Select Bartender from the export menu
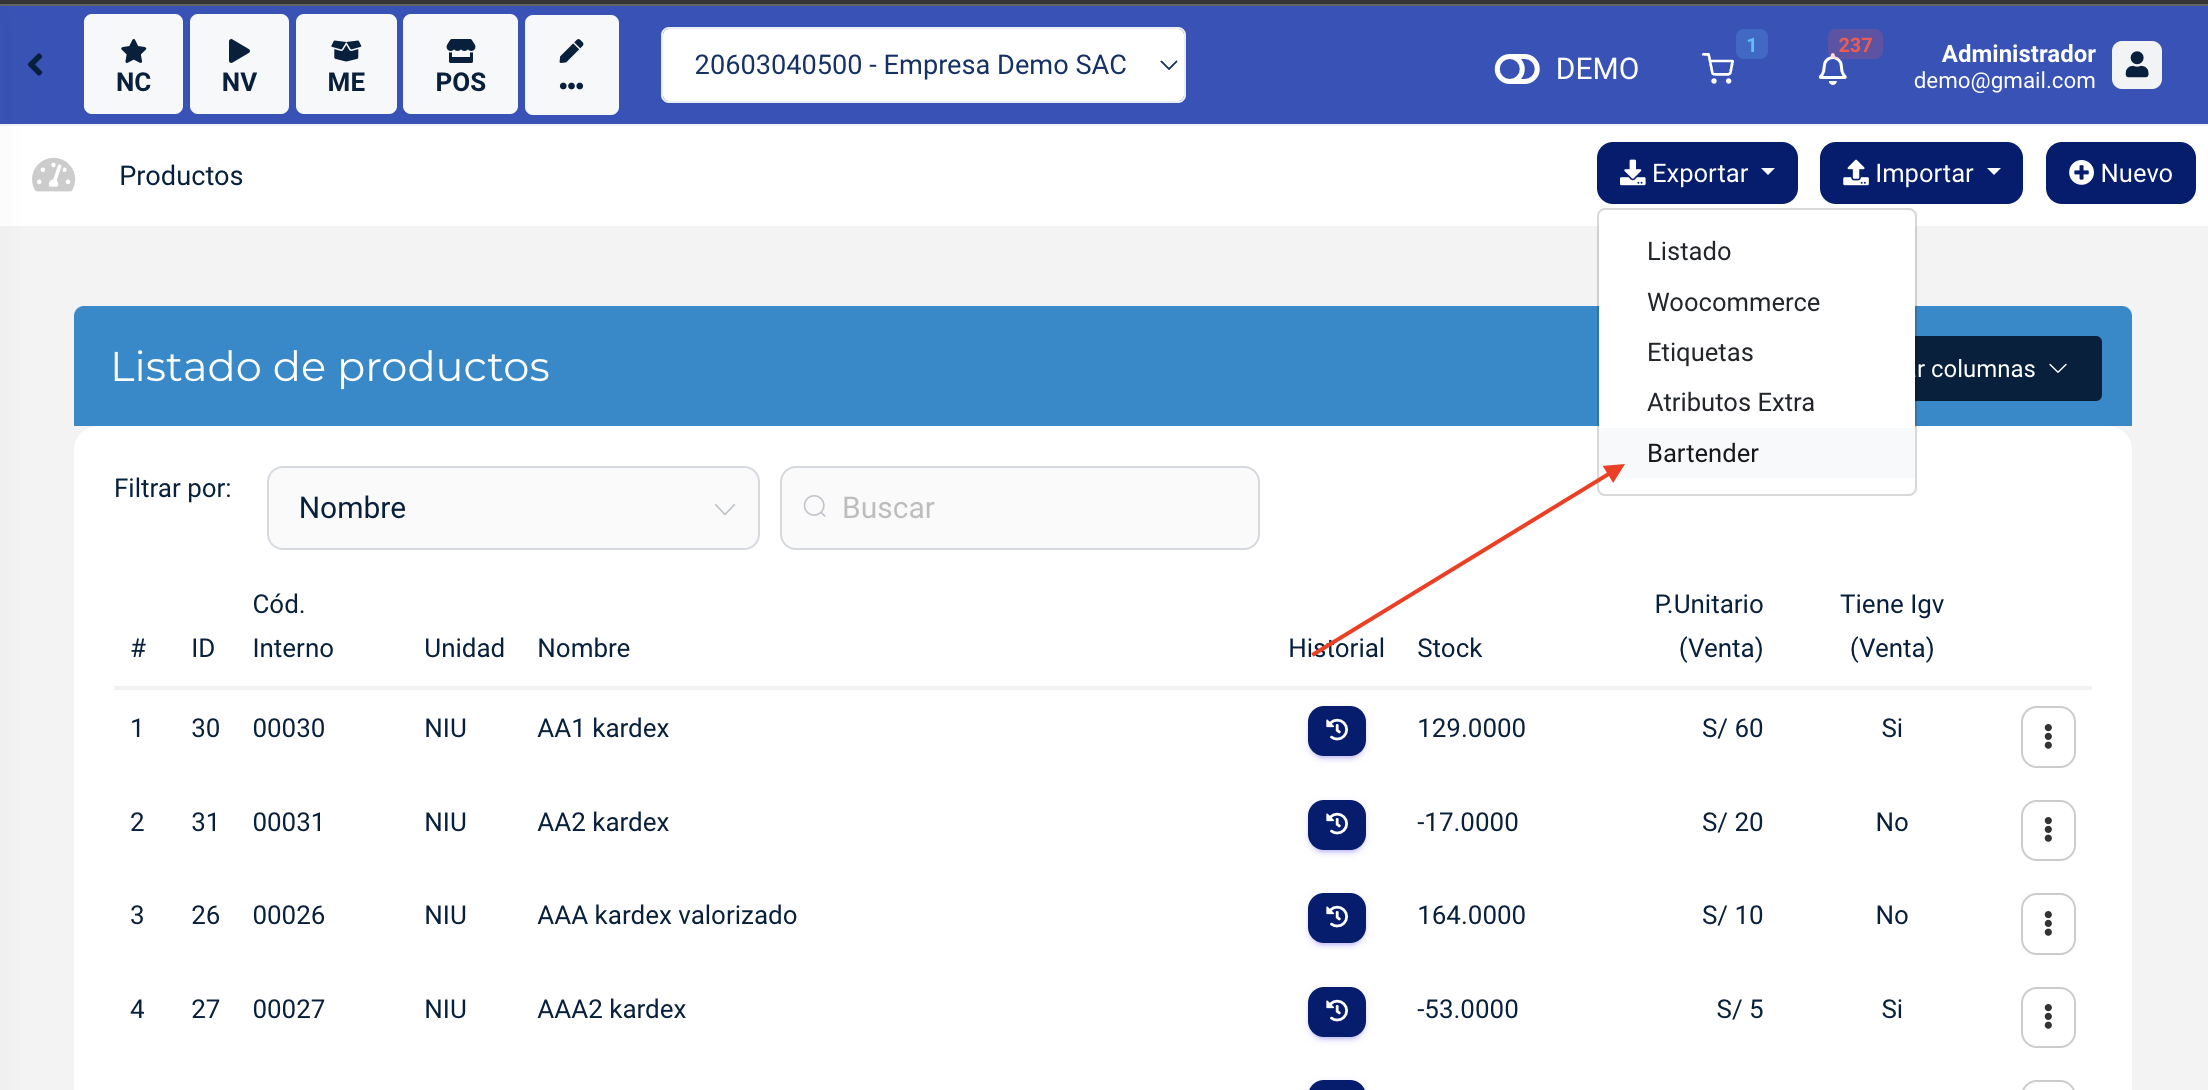The height and width of the screenshot is (1090, 2208). (x=1702, y=453)
